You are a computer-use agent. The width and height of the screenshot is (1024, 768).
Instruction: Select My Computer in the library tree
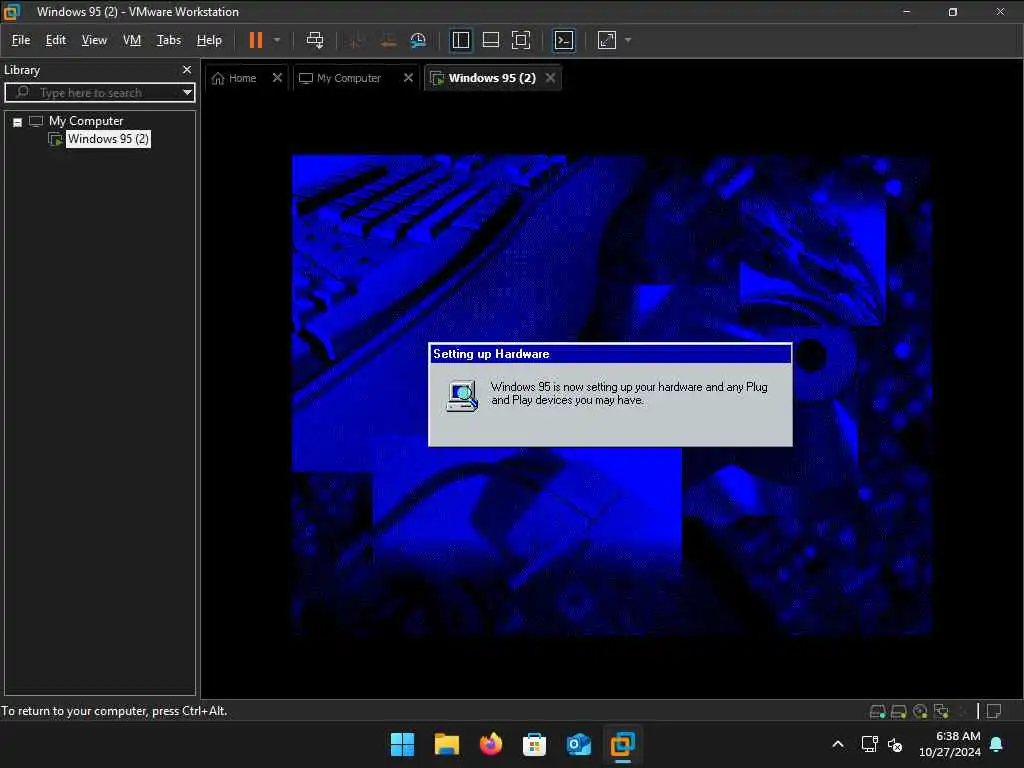[86, 121]
